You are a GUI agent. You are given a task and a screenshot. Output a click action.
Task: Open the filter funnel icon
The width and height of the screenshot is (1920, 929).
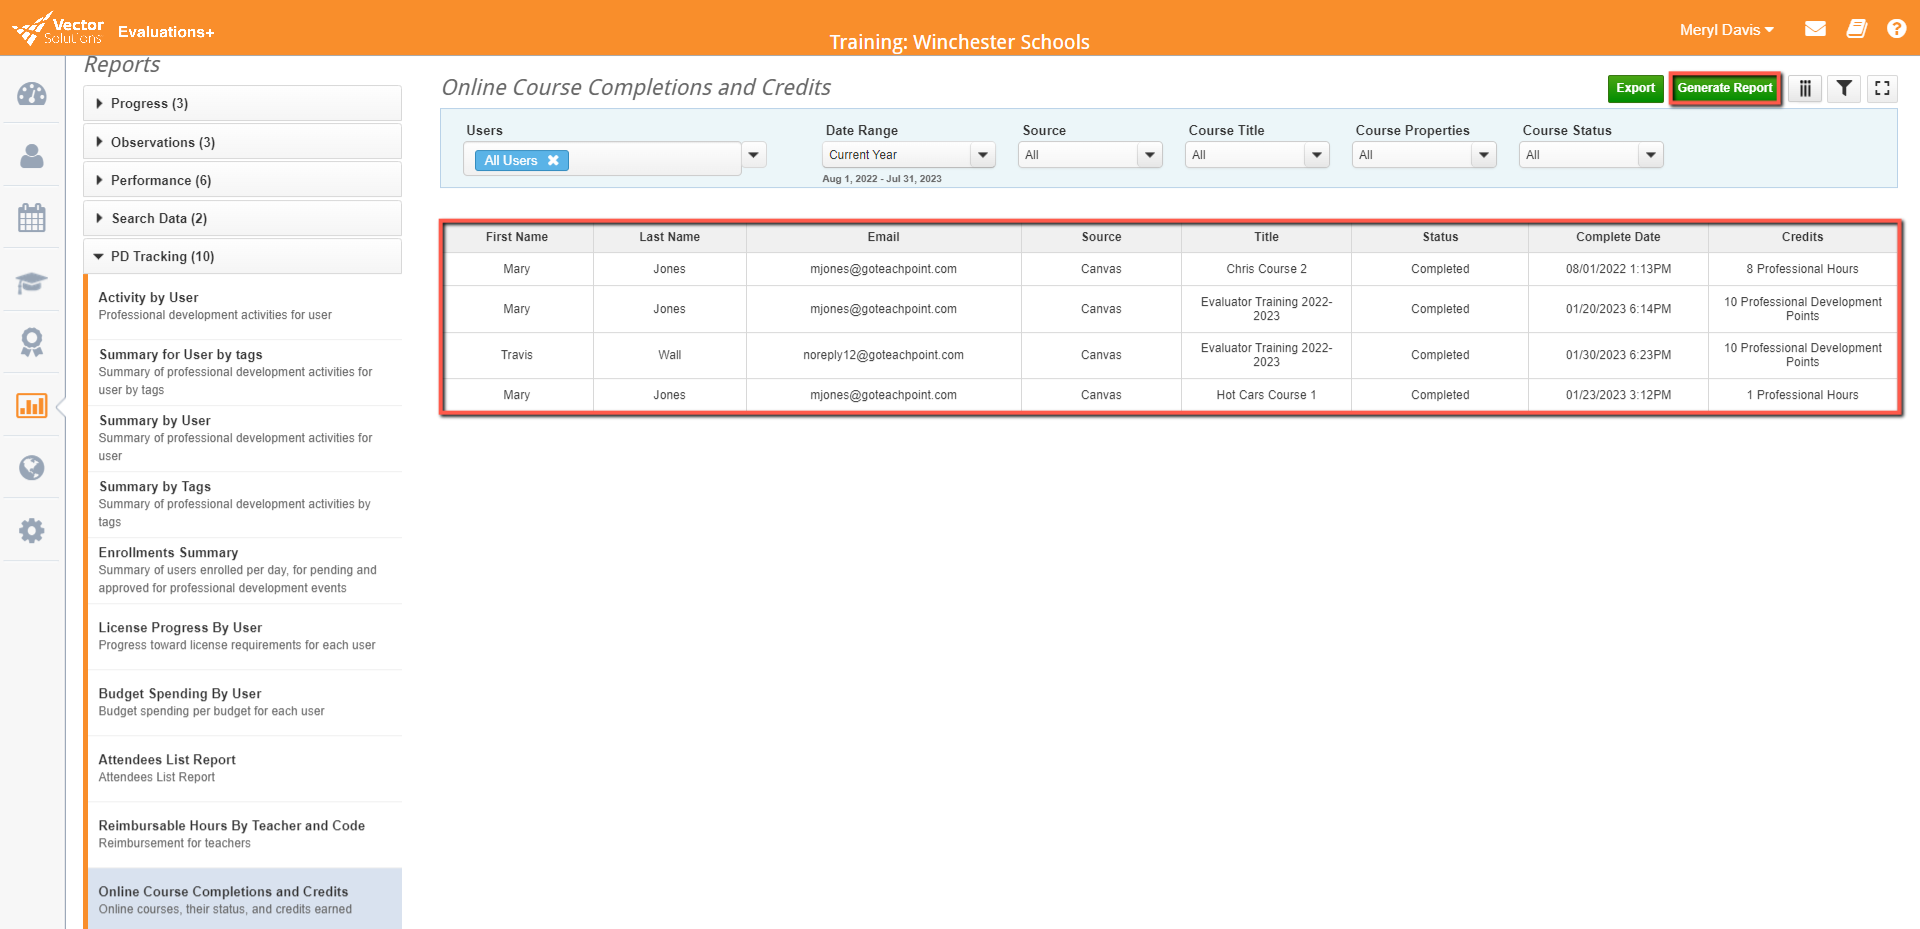tap(1843, 88)
